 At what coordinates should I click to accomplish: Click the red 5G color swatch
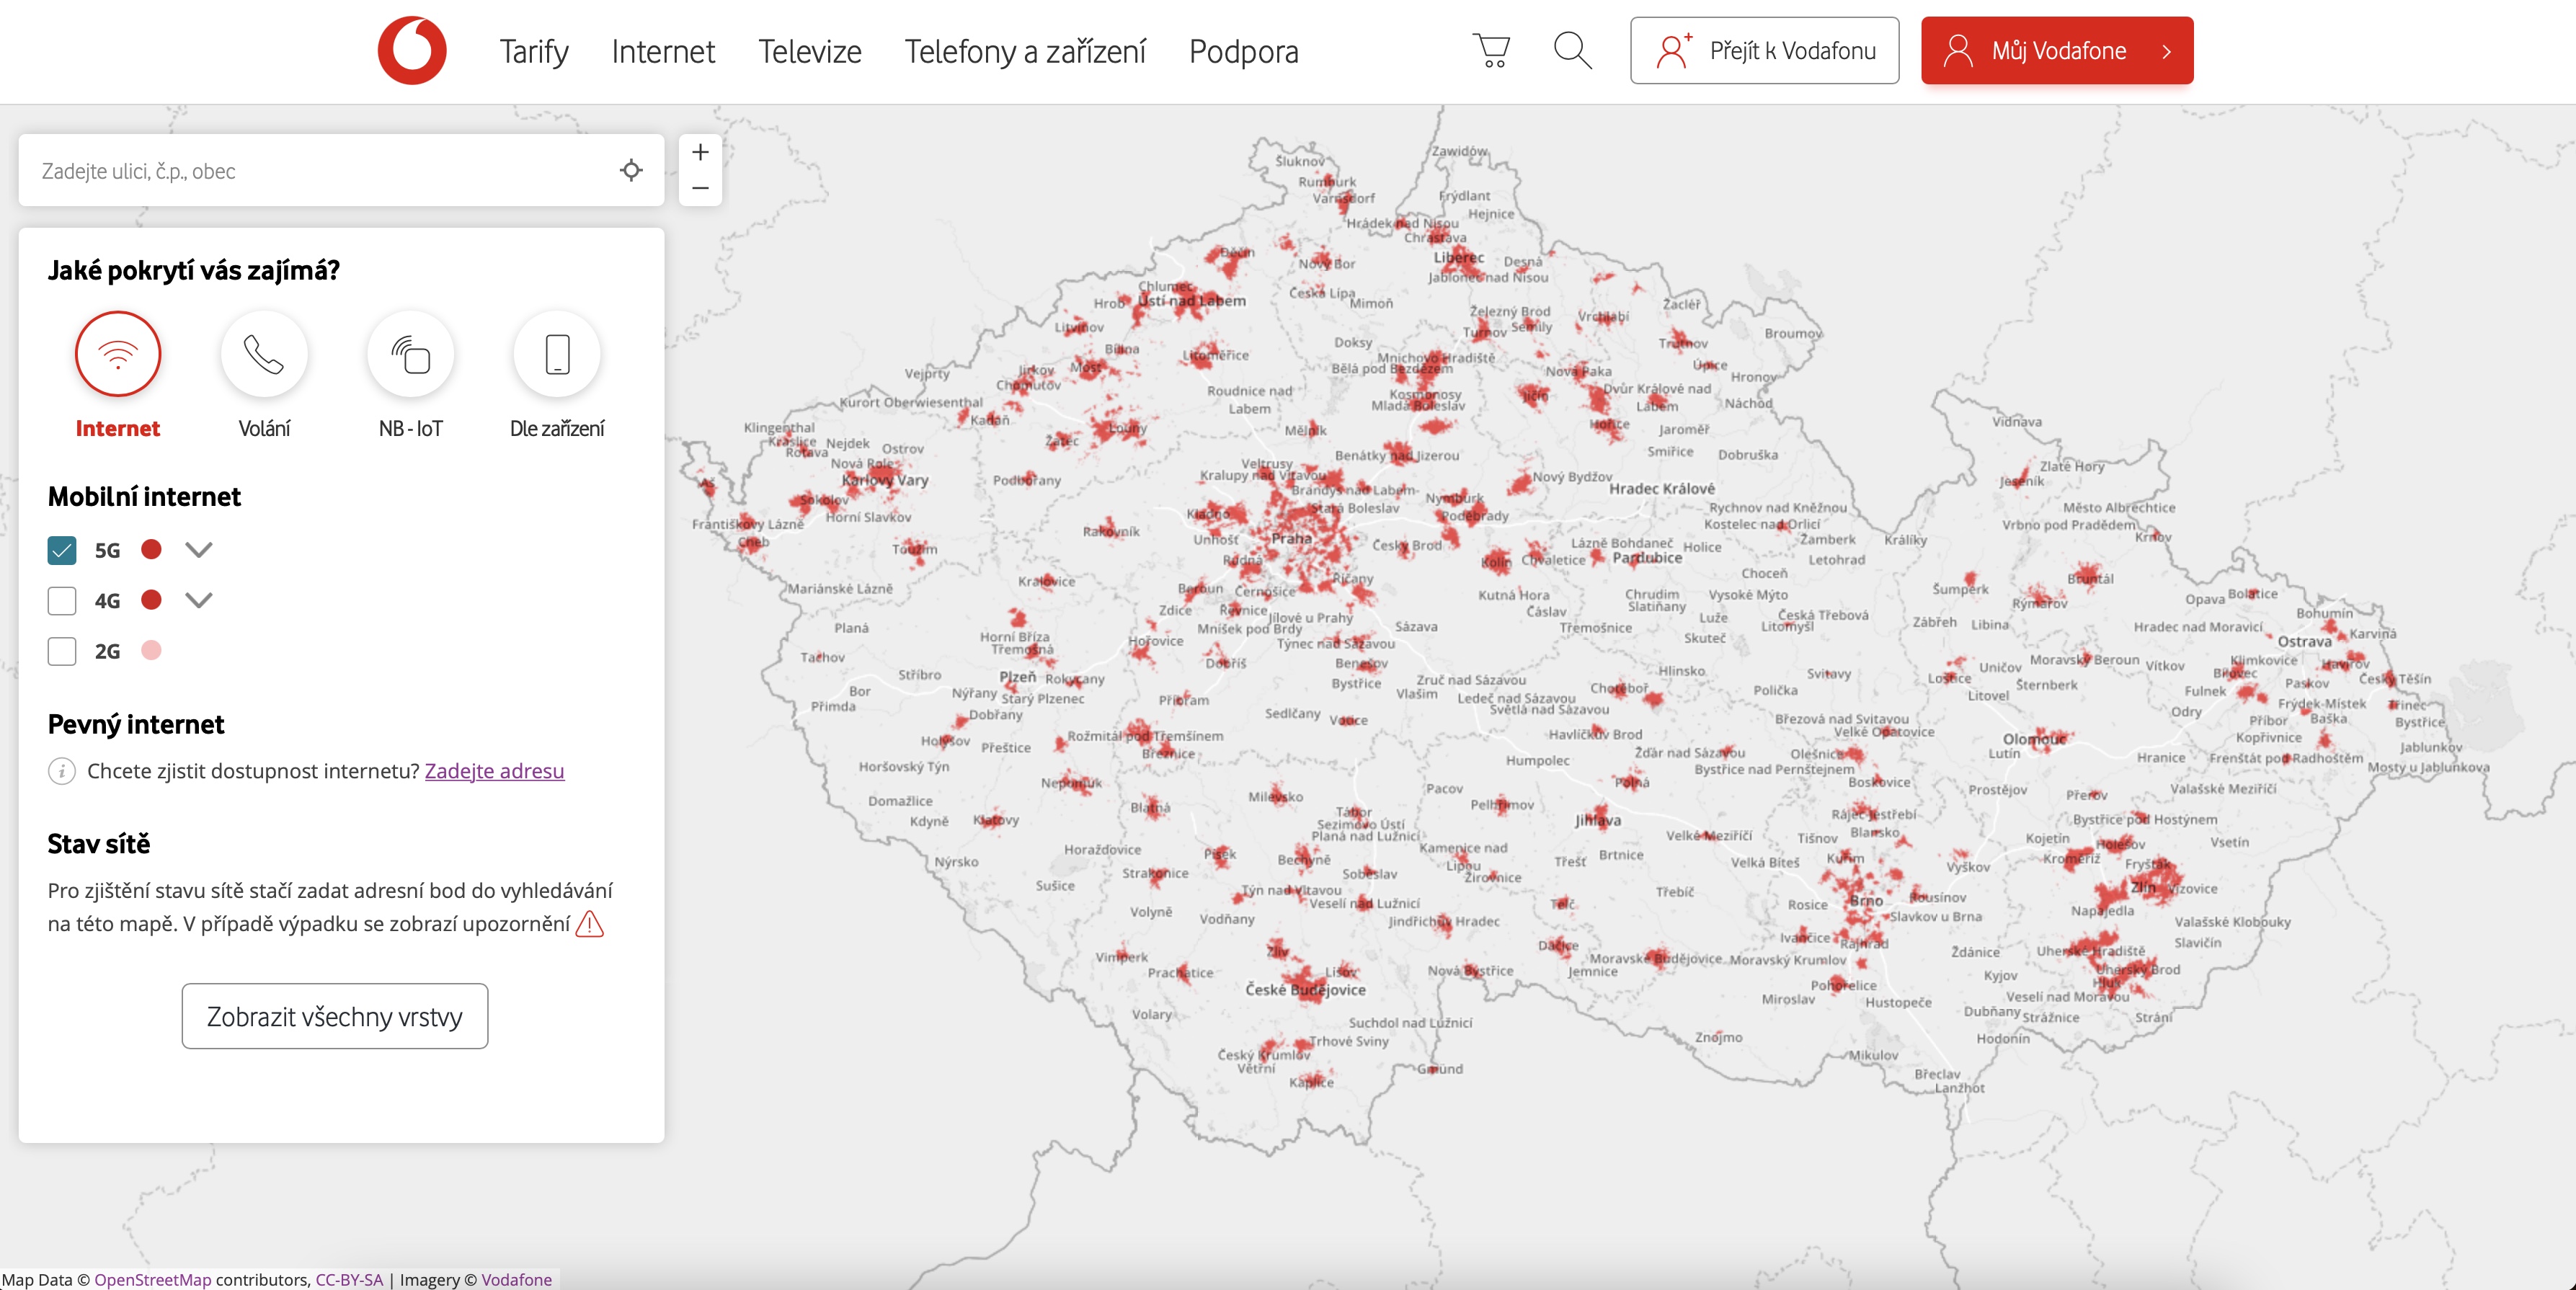click(151, 549)
